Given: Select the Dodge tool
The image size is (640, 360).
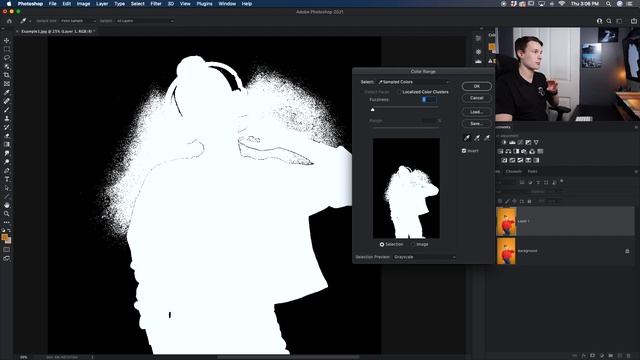Looking at the screenshot, I should point(7,162).
